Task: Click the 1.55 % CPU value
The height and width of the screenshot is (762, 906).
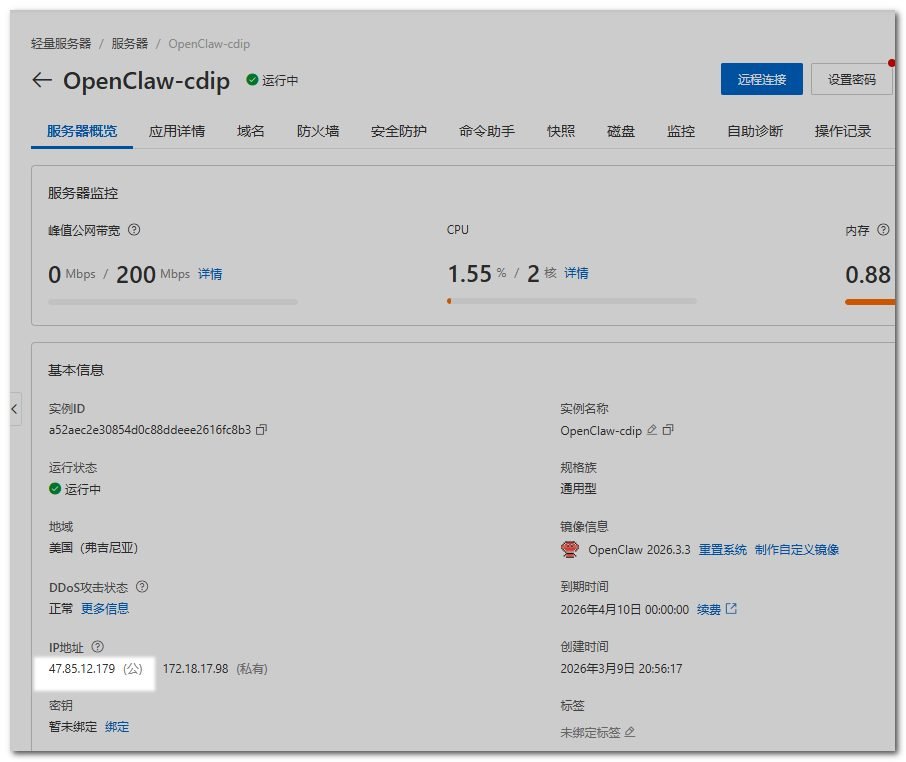Action: click(477, 274)
